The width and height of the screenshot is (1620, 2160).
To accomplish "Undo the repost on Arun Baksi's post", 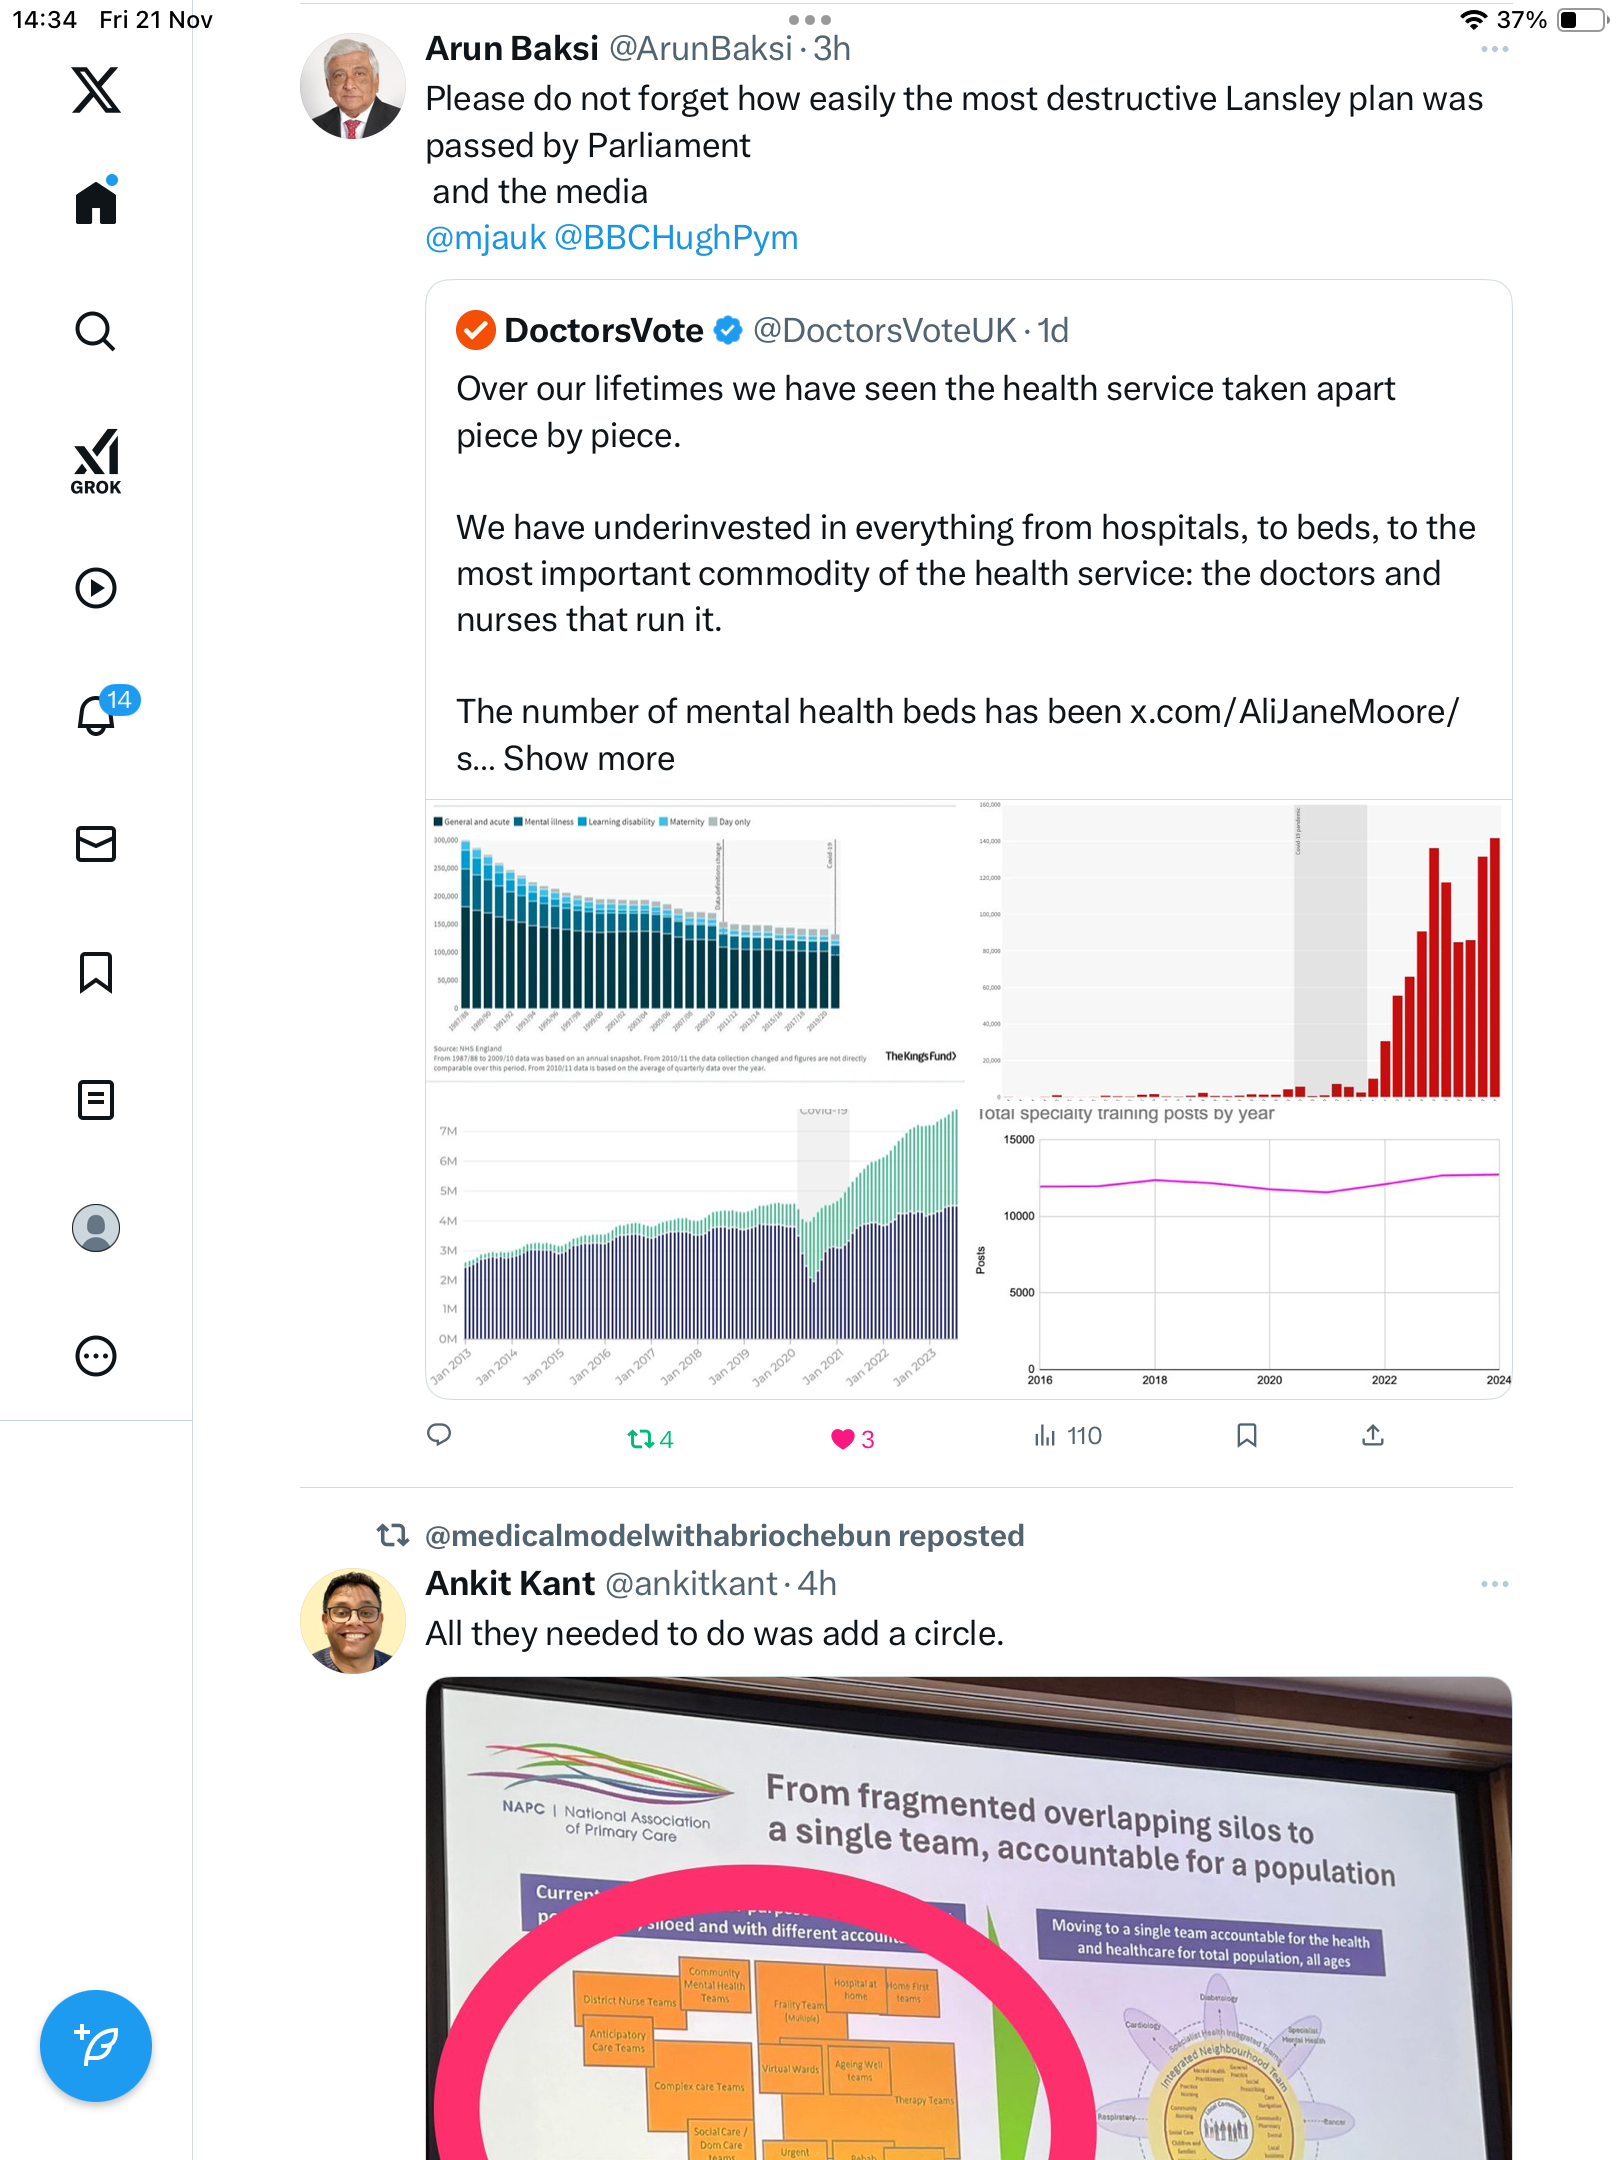I will (x=640, y=1438).
